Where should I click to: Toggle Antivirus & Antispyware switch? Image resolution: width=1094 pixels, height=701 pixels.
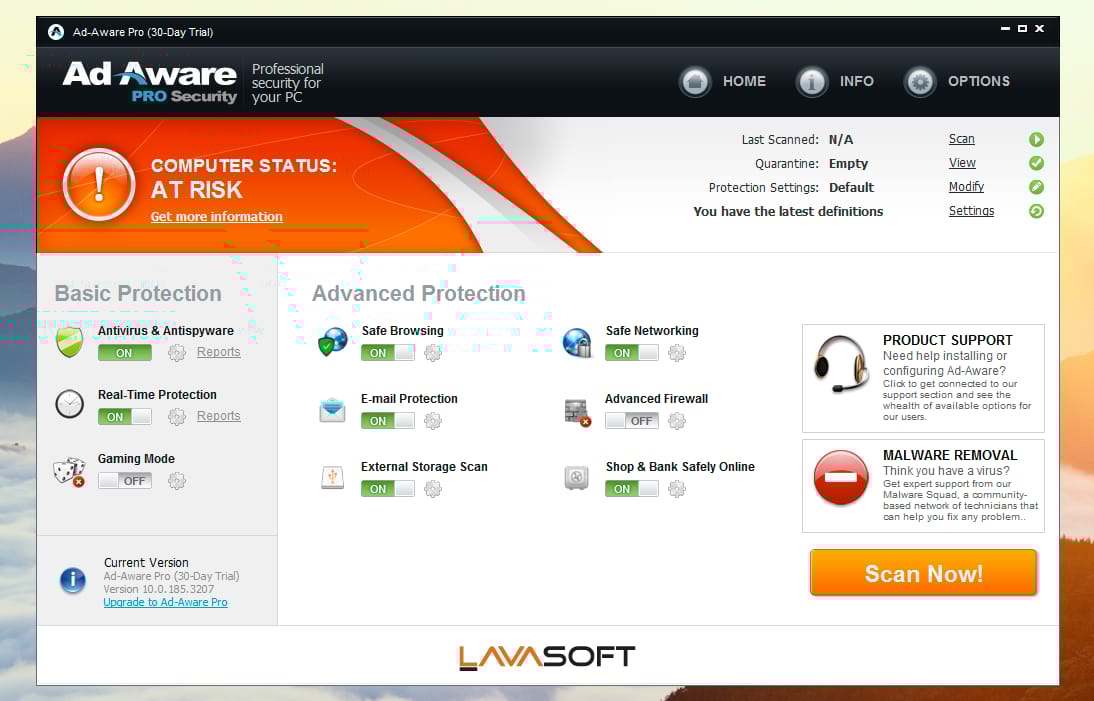tap(125, 353)
